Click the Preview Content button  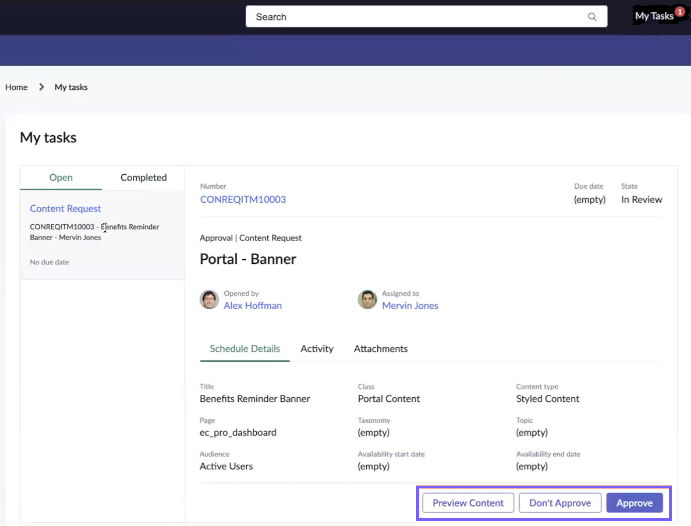[x=468, y=503]
